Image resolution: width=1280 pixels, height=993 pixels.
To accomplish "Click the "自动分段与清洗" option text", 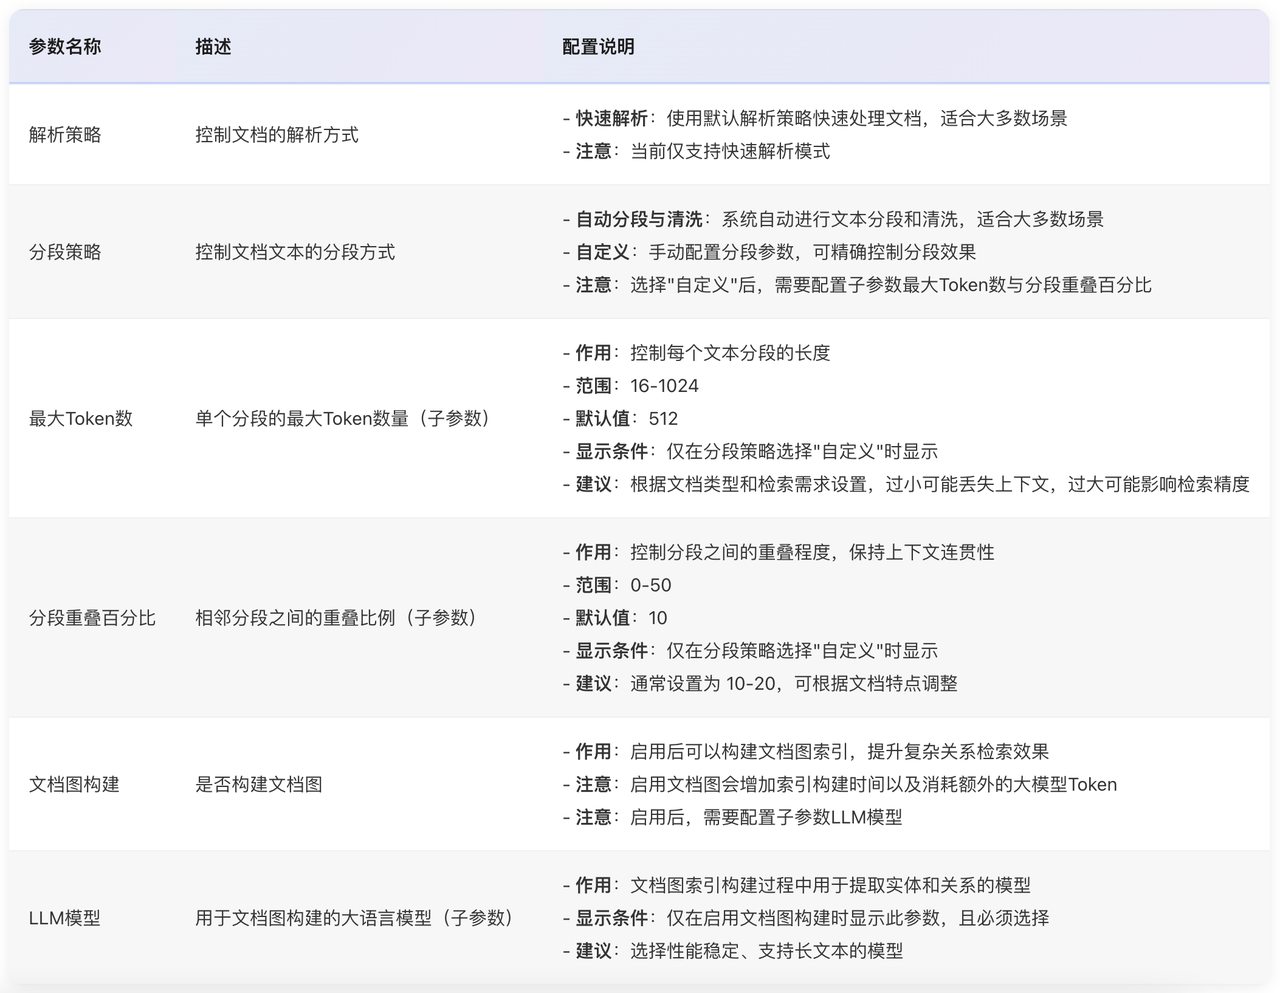I will point(625,219).
